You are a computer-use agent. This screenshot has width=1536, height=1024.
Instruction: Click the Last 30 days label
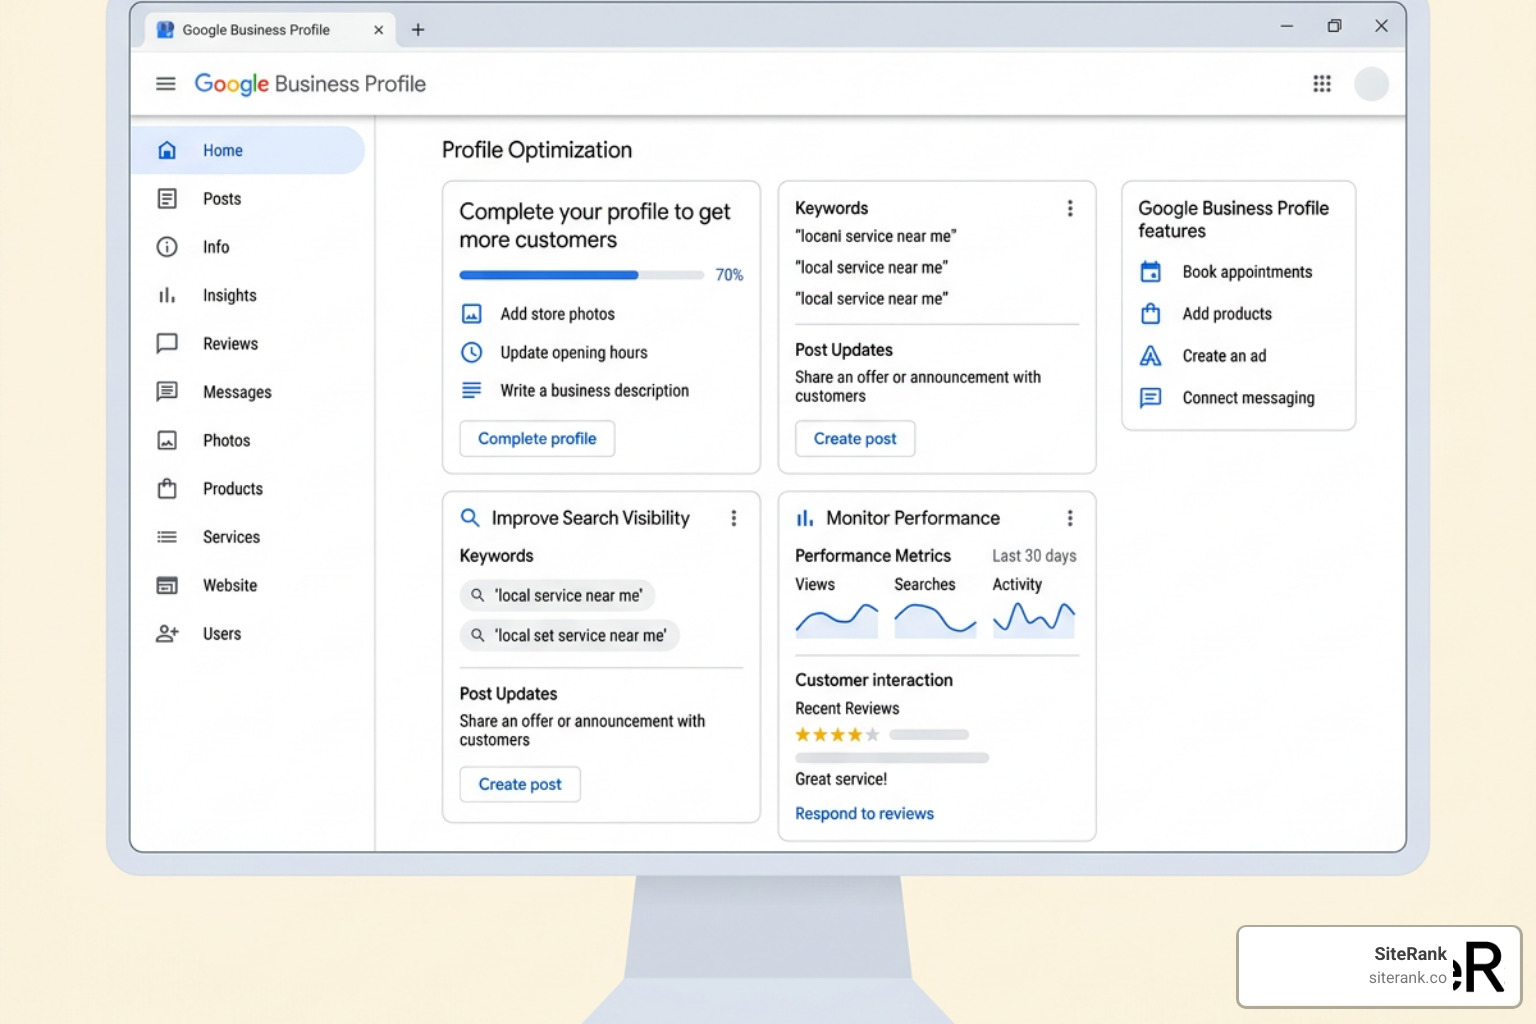(1034, 556)
